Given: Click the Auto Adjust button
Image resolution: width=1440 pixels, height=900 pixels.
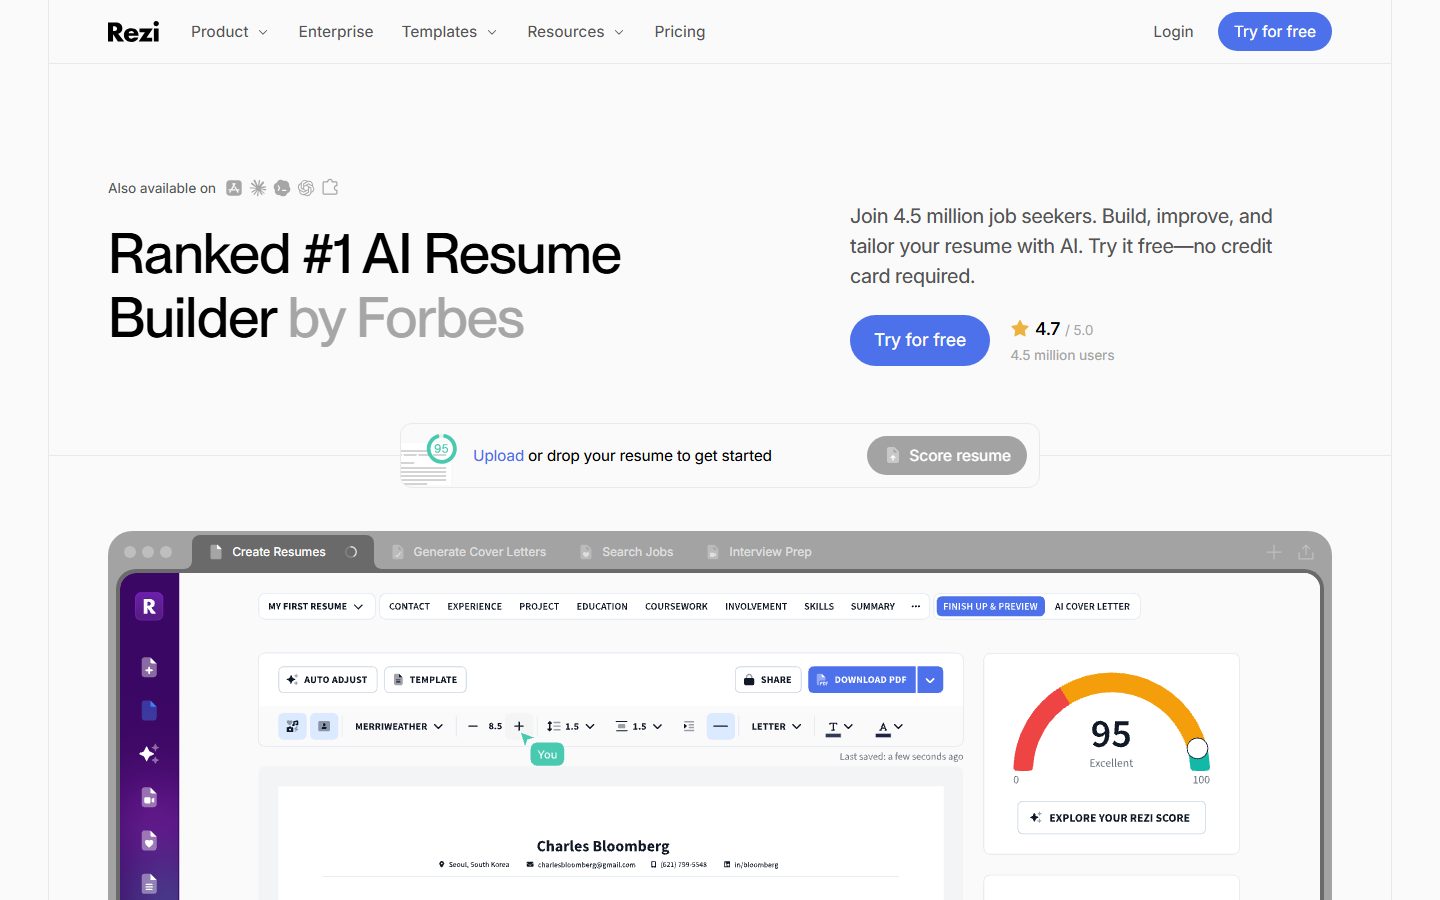Looking at the screenshot, I should point(327,680).
